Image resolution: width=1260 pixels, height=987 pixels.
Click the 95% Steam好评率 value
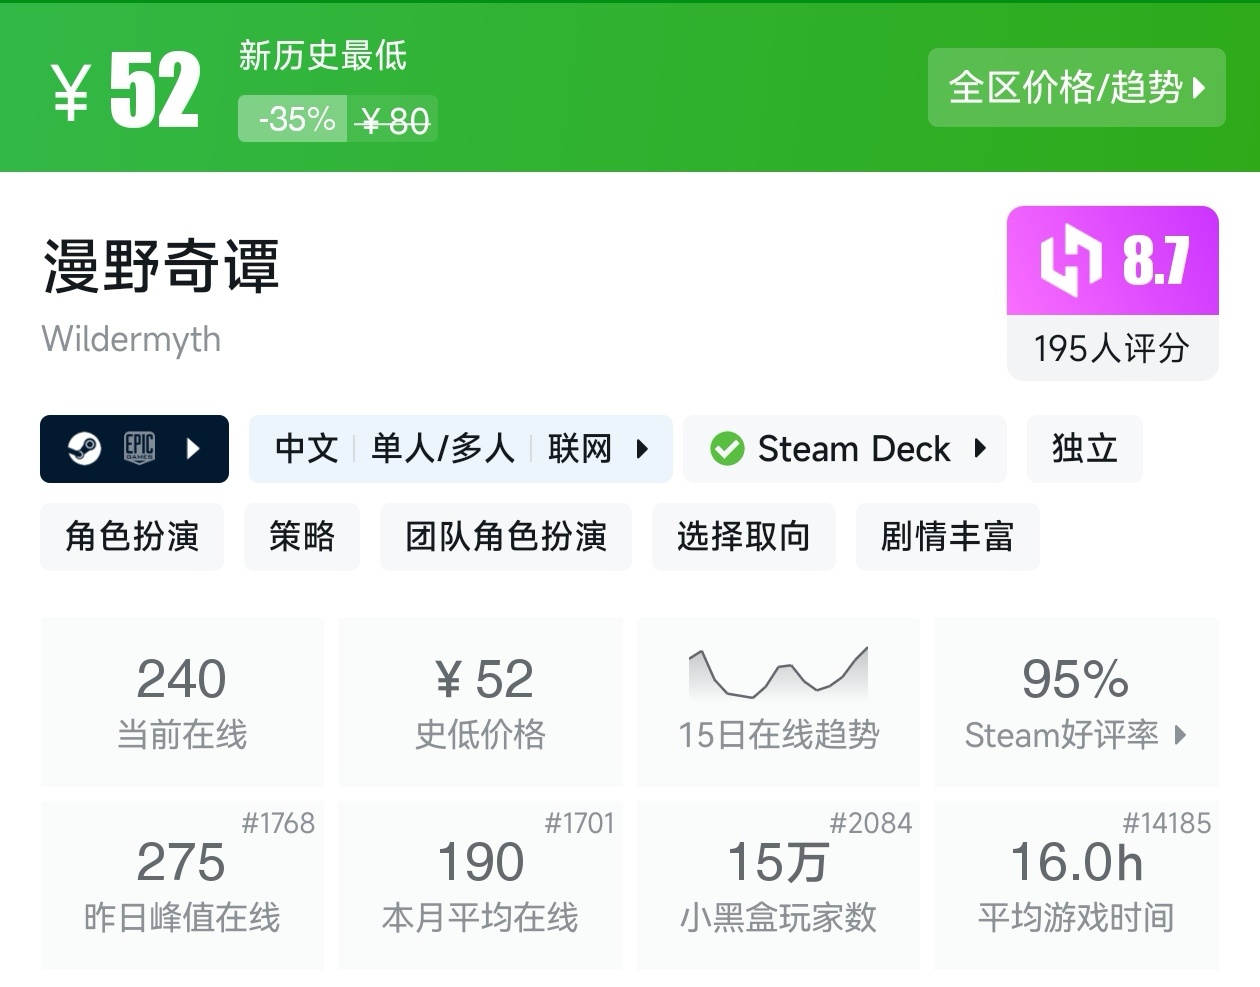[x=1076, y=680]
